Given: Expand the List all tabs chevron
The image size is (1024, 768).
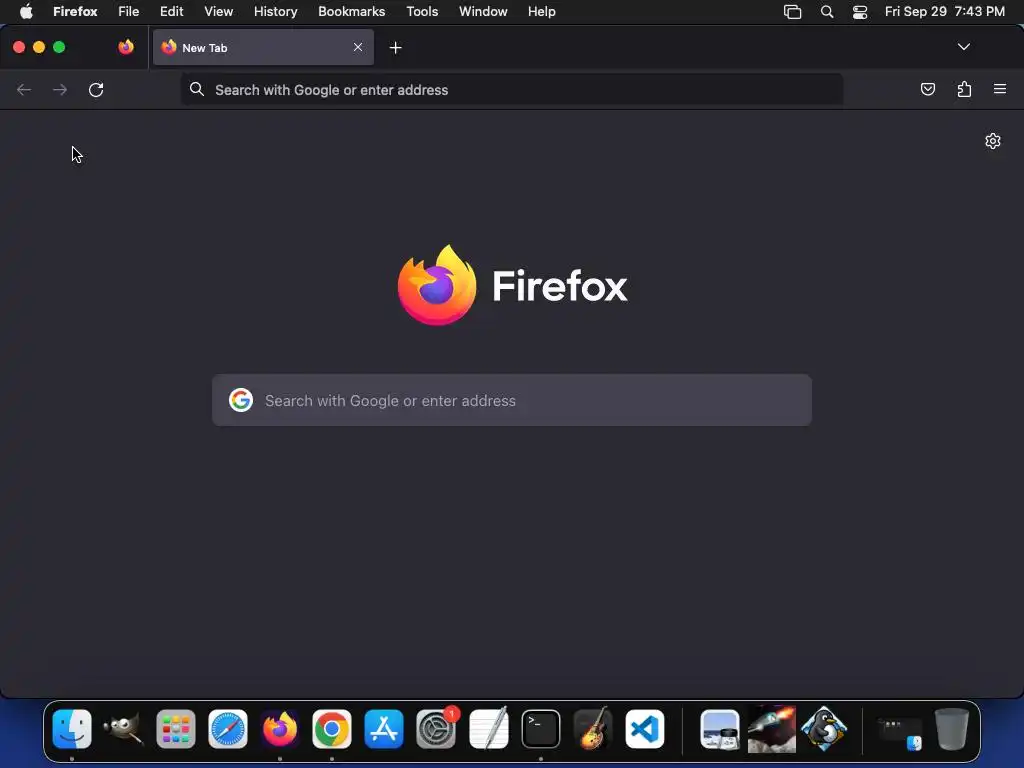Looking at the screenshot, I should tap(963, 47).
